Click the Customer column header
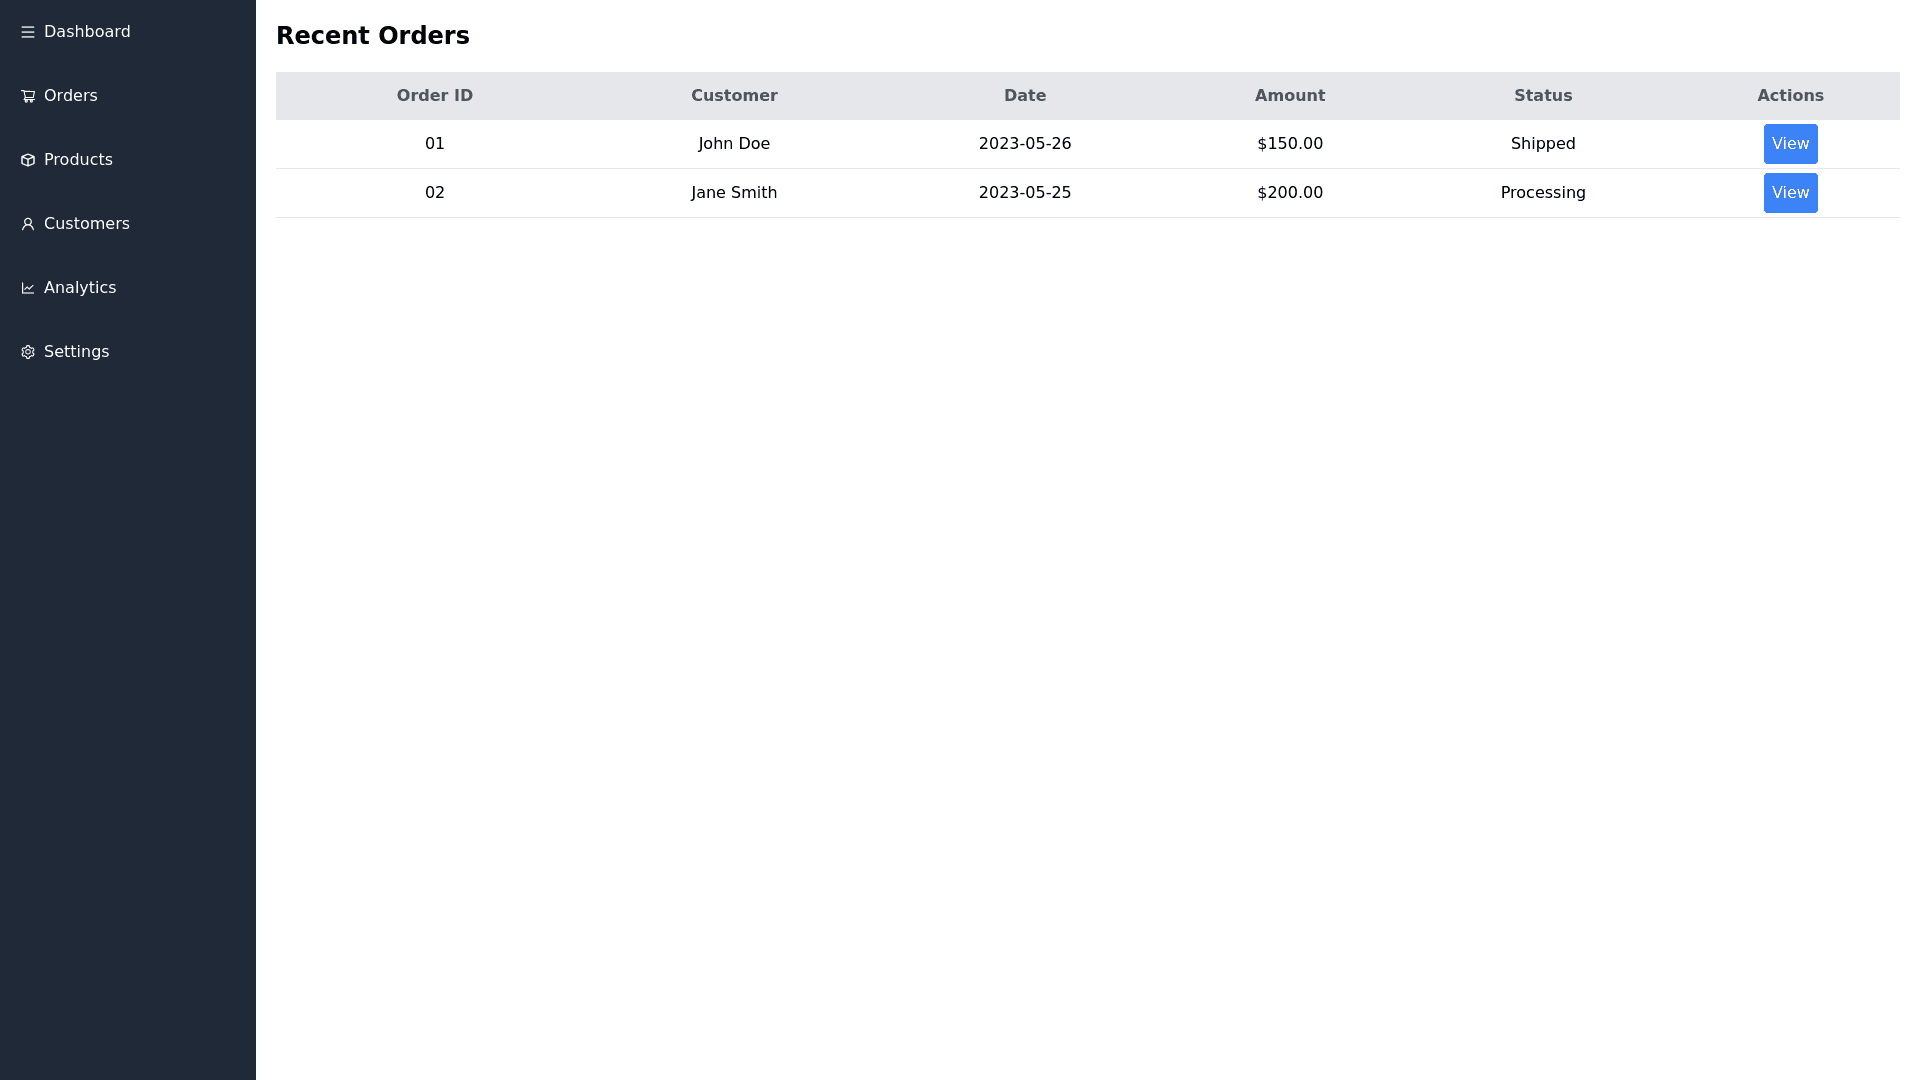The image size is (1920, 1080). [734, 96]
